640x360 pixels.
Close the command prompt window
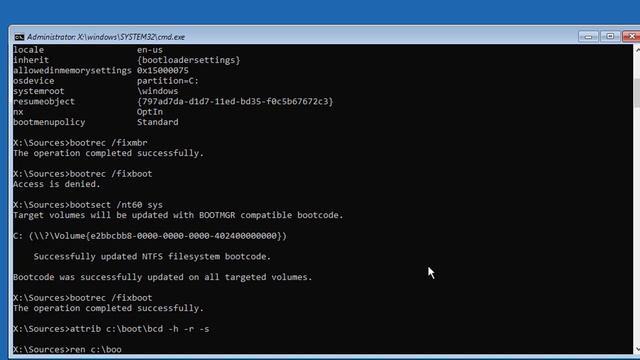pos(631,36)
